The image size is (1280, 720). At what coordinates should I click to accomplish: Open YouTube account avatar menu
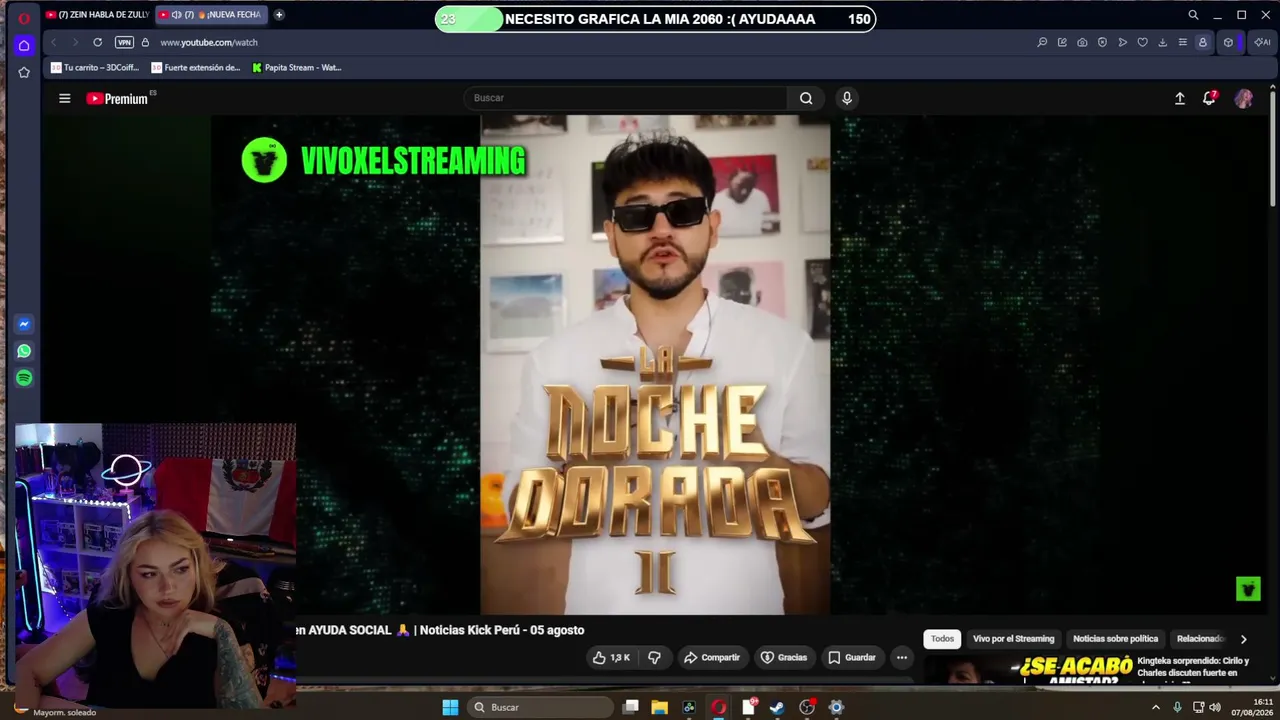point(1244,98)
